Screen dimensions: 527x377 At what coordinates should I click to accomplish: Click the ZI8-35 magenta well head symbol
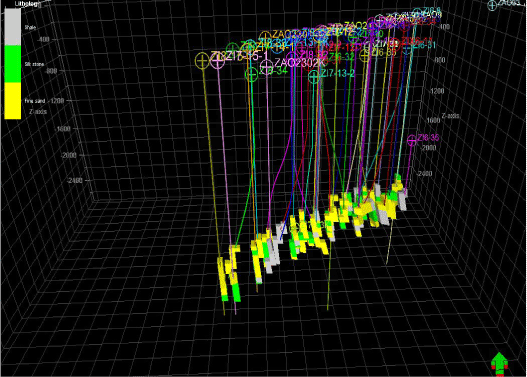[412, 140]
